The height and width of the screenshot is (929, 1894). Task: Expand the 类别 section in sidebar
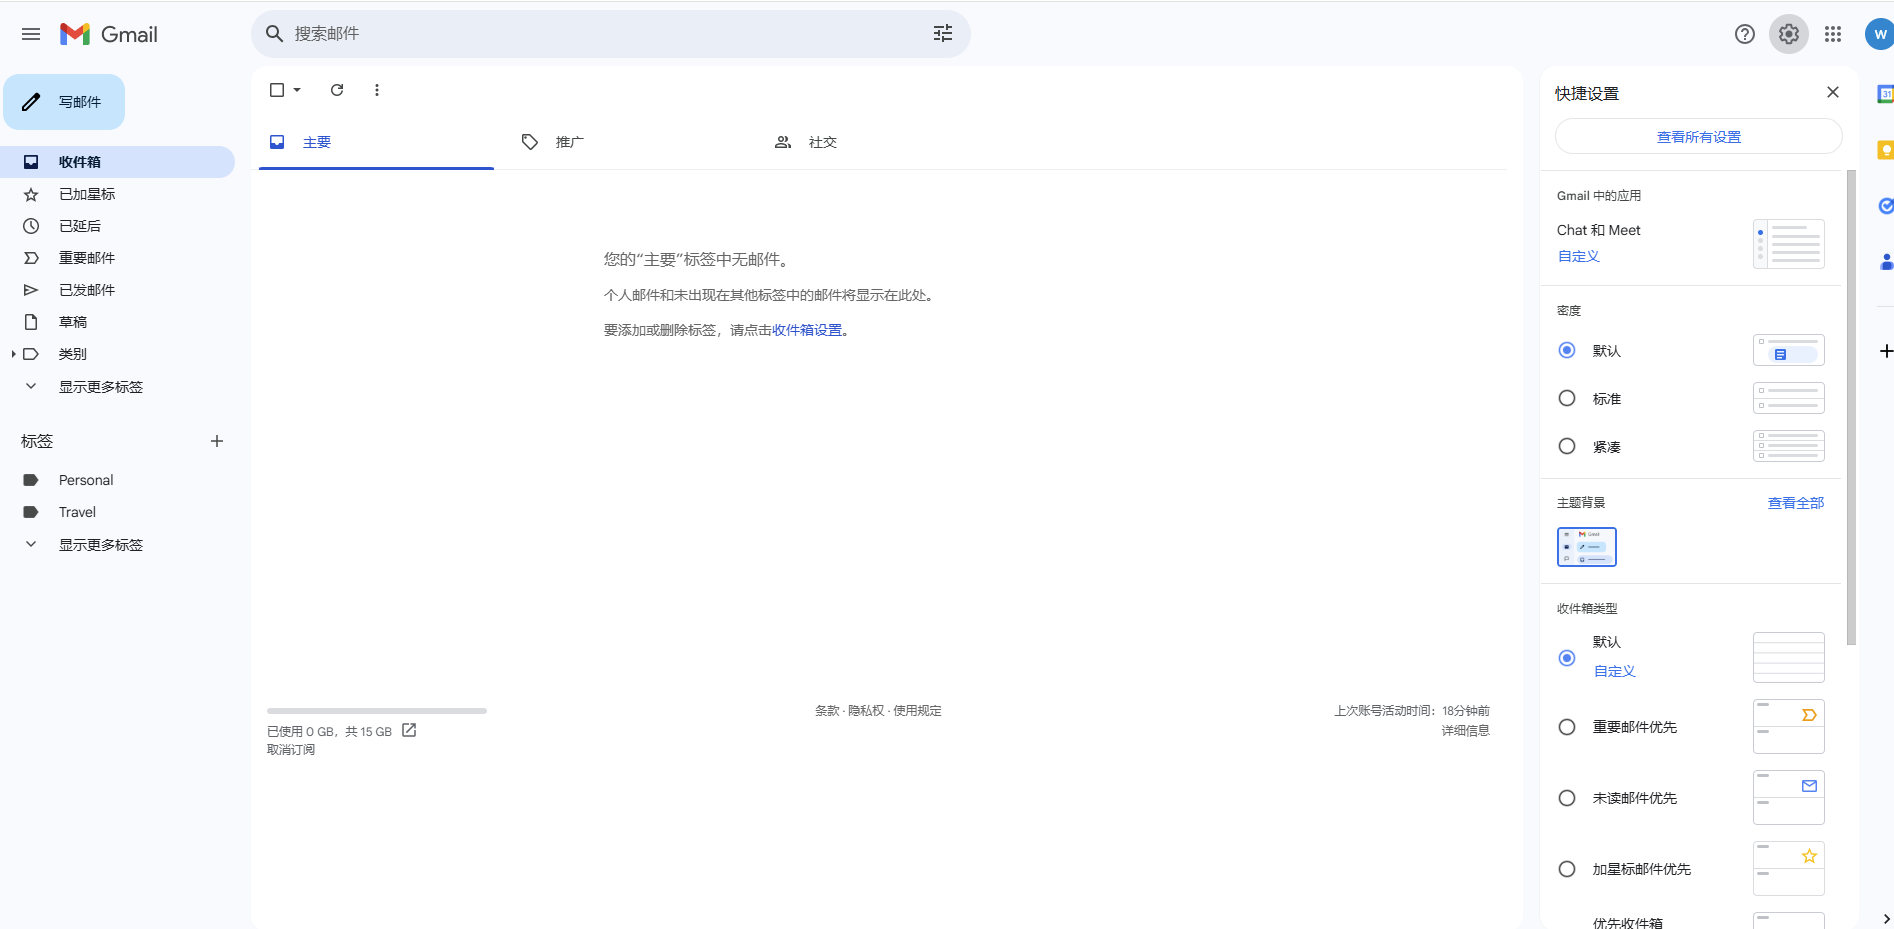pyautogui.click(x=13, y=353)
